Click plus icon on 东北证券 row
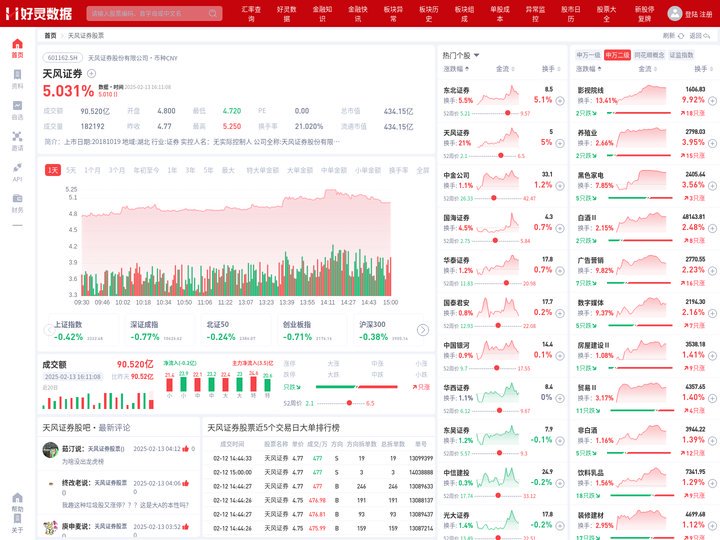 coord(560,101)
